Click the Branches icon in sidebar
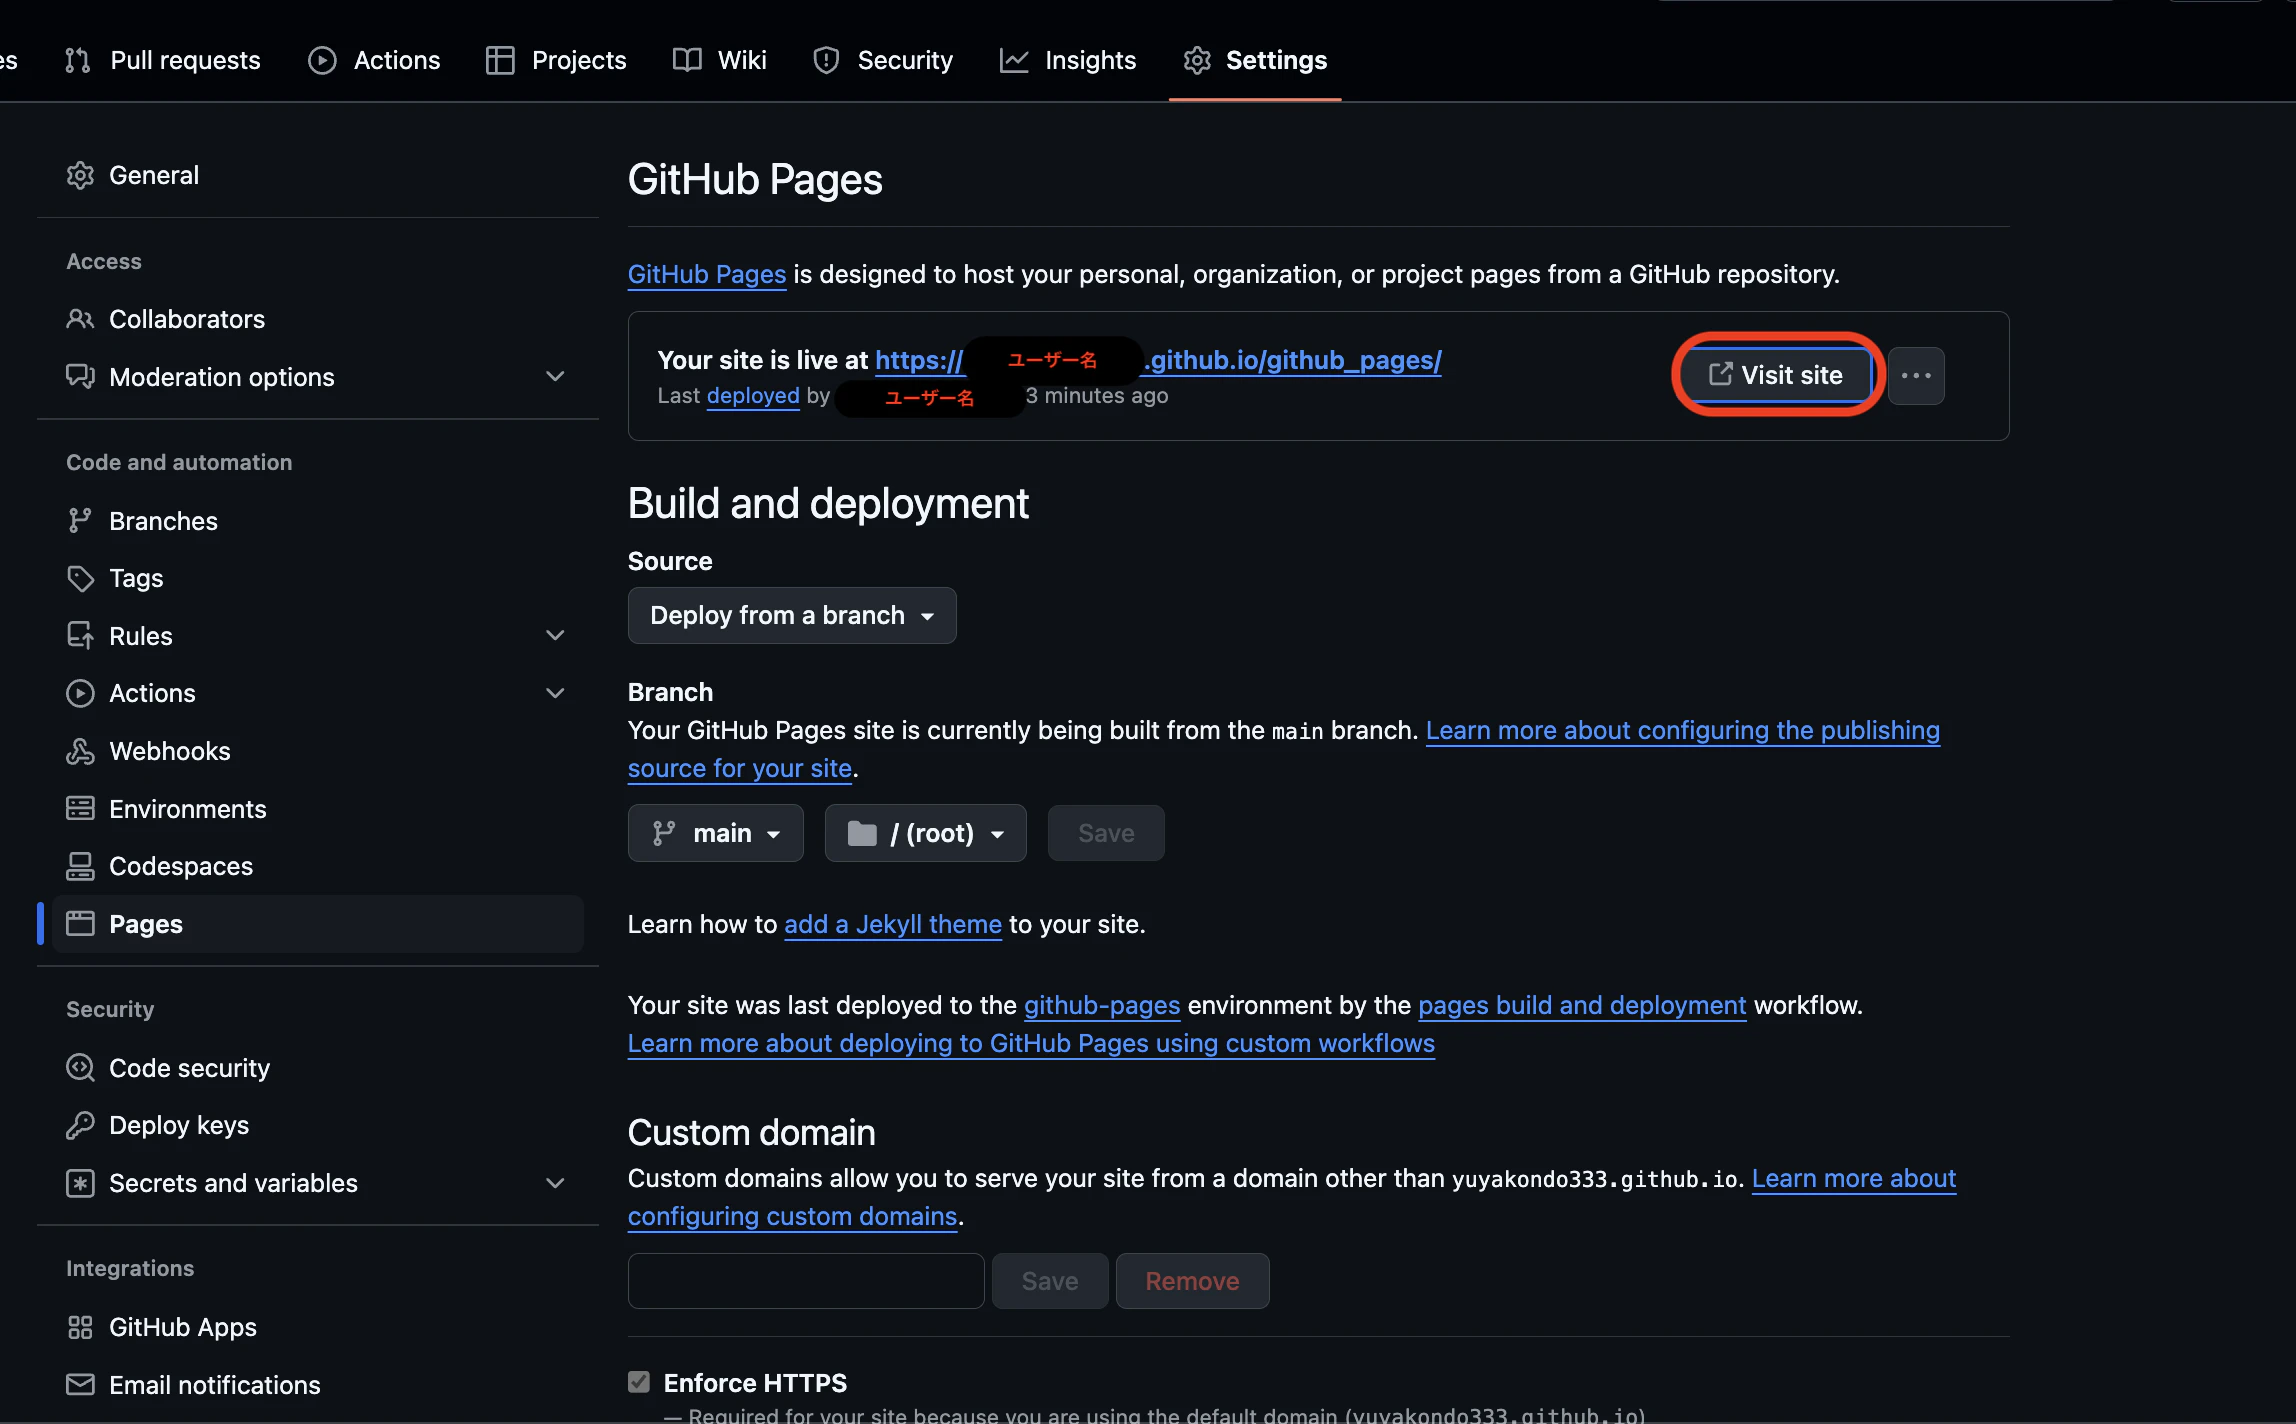This screenshot has width=2296, height=1424. pyautogui.click(x=80, y=521)
